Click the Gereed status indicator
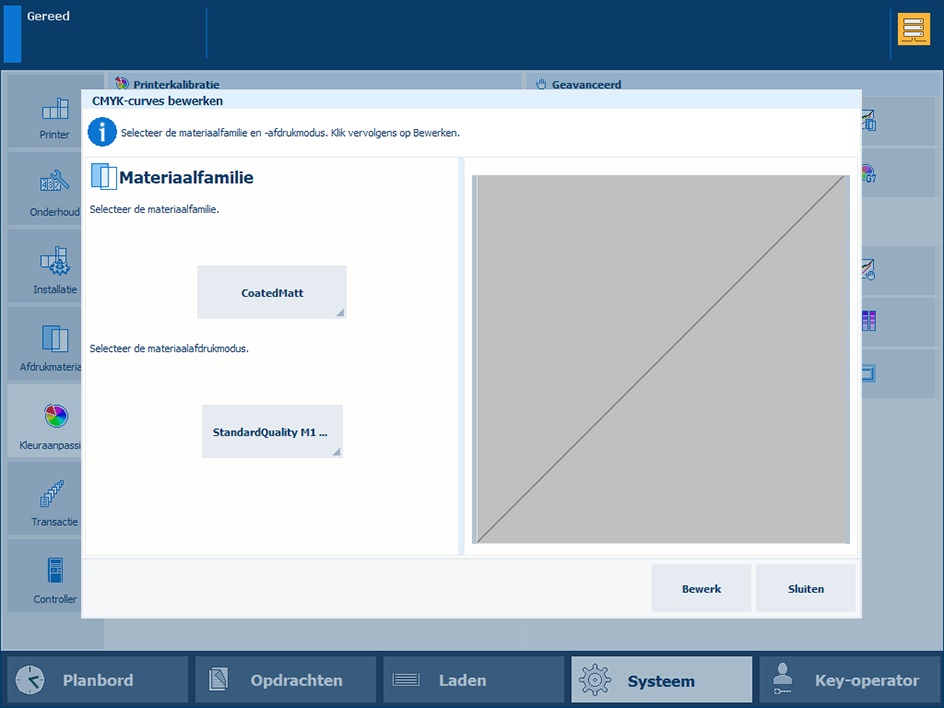The height and width of the screenshot is (708, 944). tap(48, 16)
